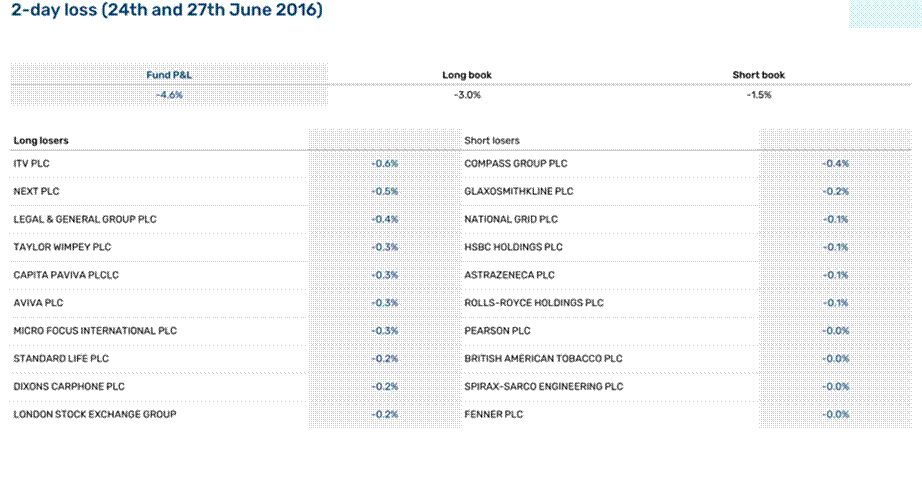This screenshot has height=498, width=922.
Task: Select HSBC Holdings' -0.1% value
Action: [836, 247]
